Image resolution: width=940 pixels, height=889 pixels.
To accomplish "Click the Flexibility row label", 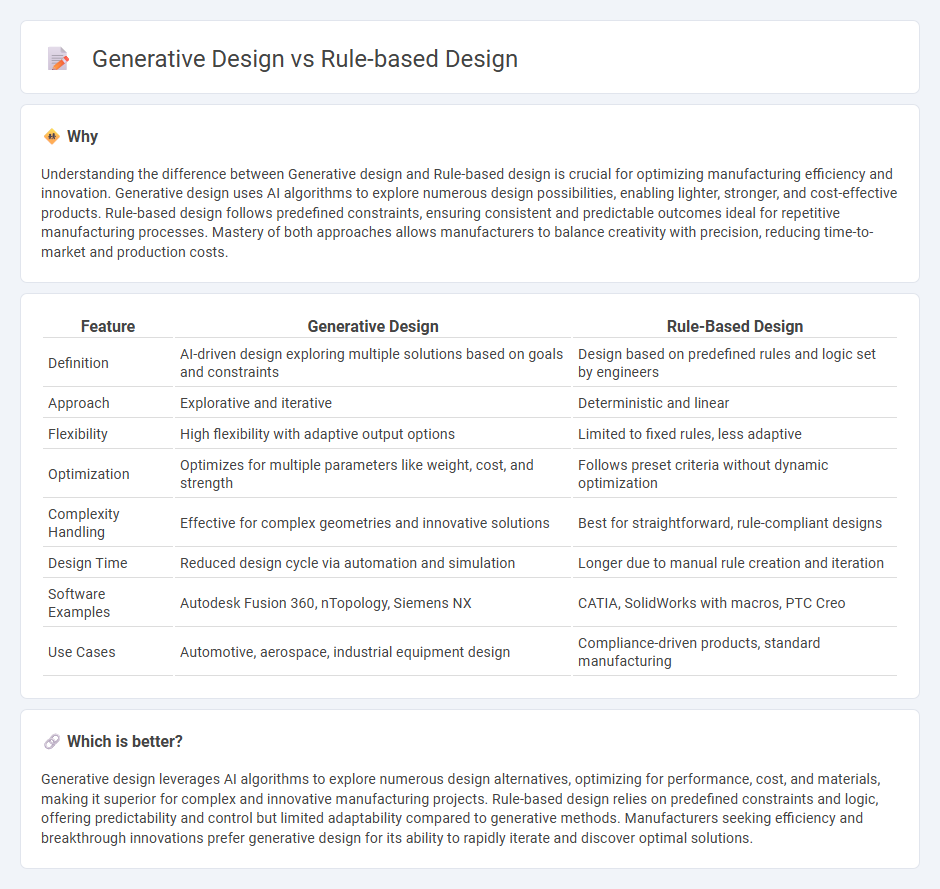I will coord(78,434).
